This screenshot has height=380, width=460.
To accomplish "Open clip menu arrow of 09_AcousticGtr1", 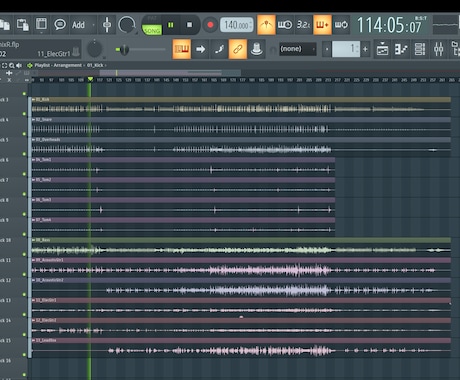I will pyautogui.click(x=34, y=260).
